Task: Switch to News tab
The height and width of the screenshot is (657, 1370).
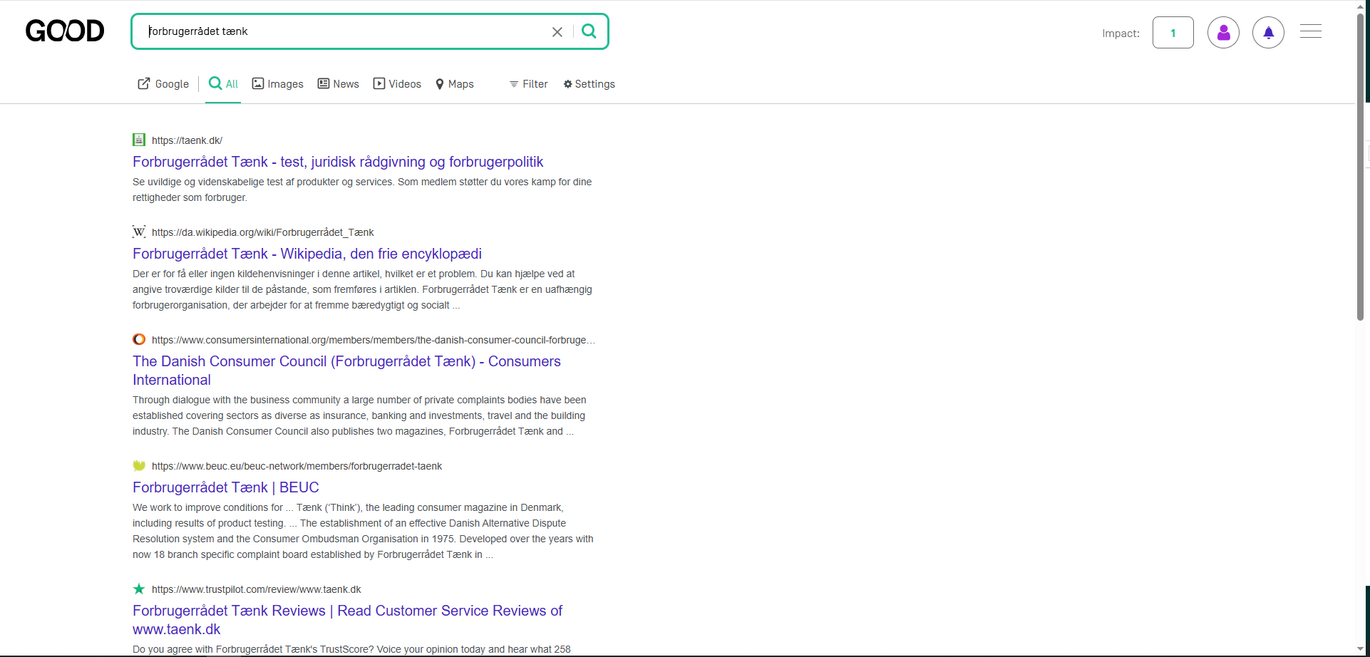Action: pyautogui.click(x=338, y=84)
